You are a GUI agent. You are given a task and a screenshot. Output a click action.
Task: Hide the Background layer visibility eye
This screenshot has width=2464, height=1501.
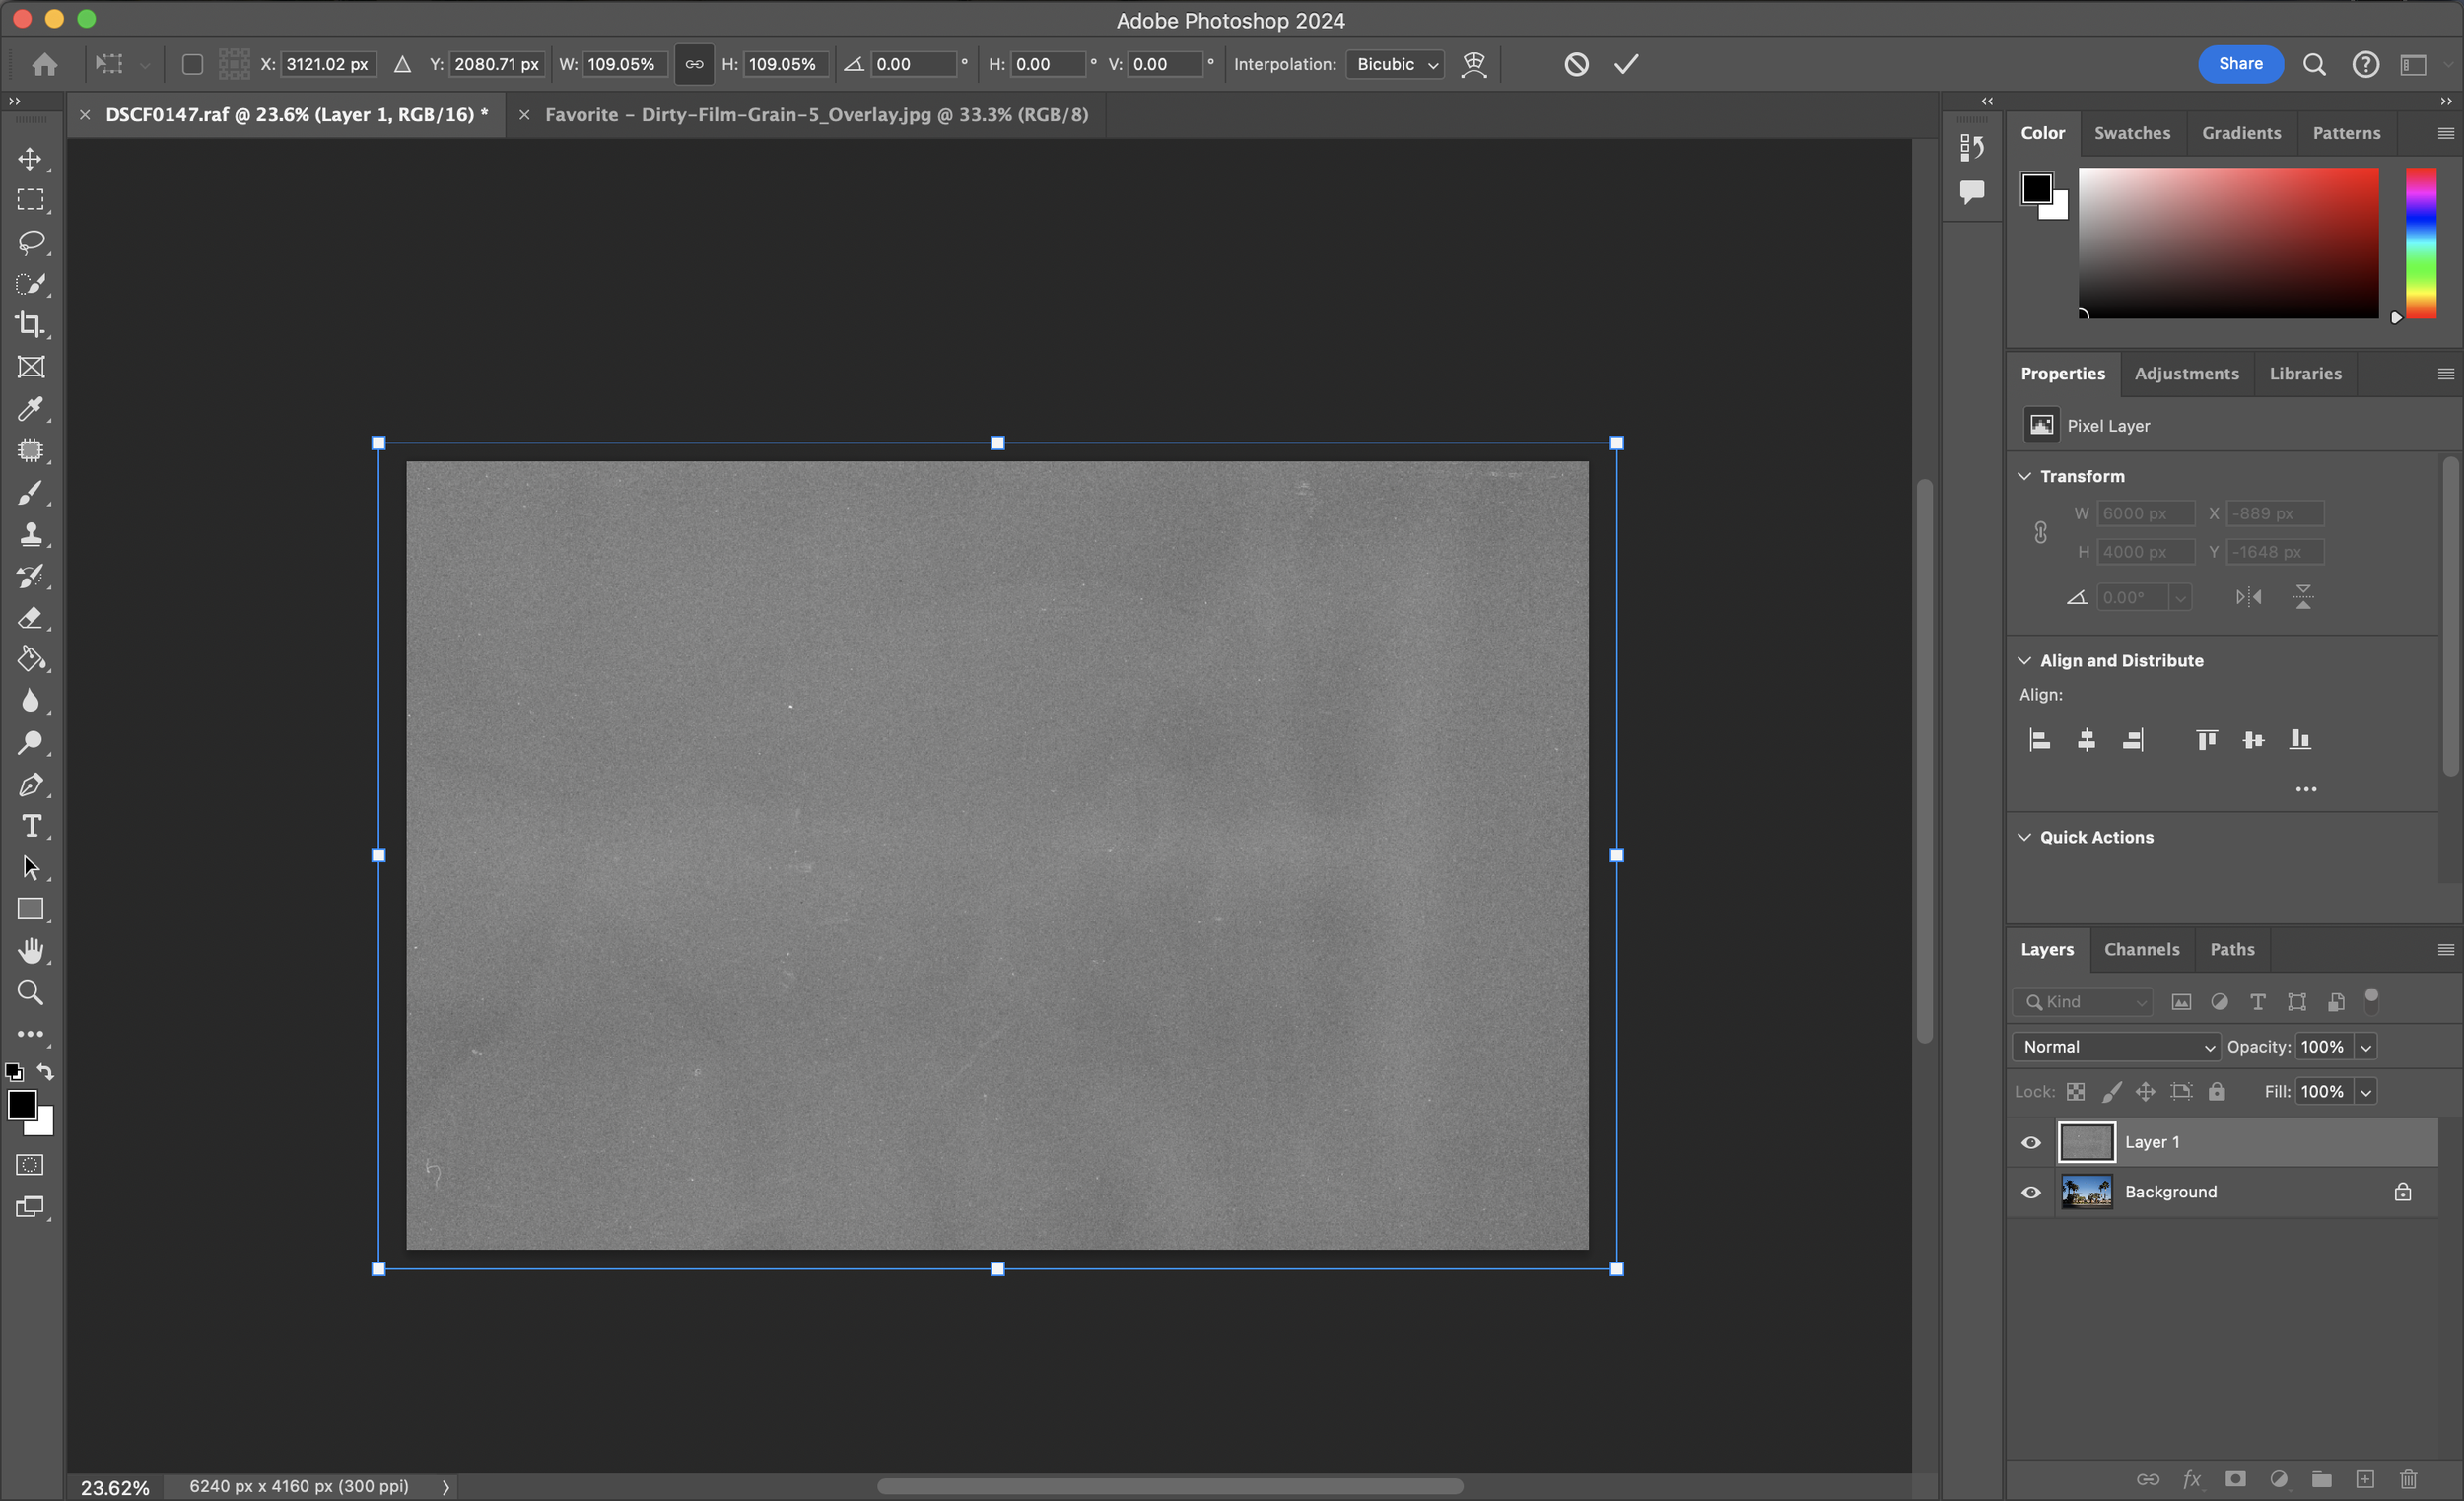pos(2031,1192)
